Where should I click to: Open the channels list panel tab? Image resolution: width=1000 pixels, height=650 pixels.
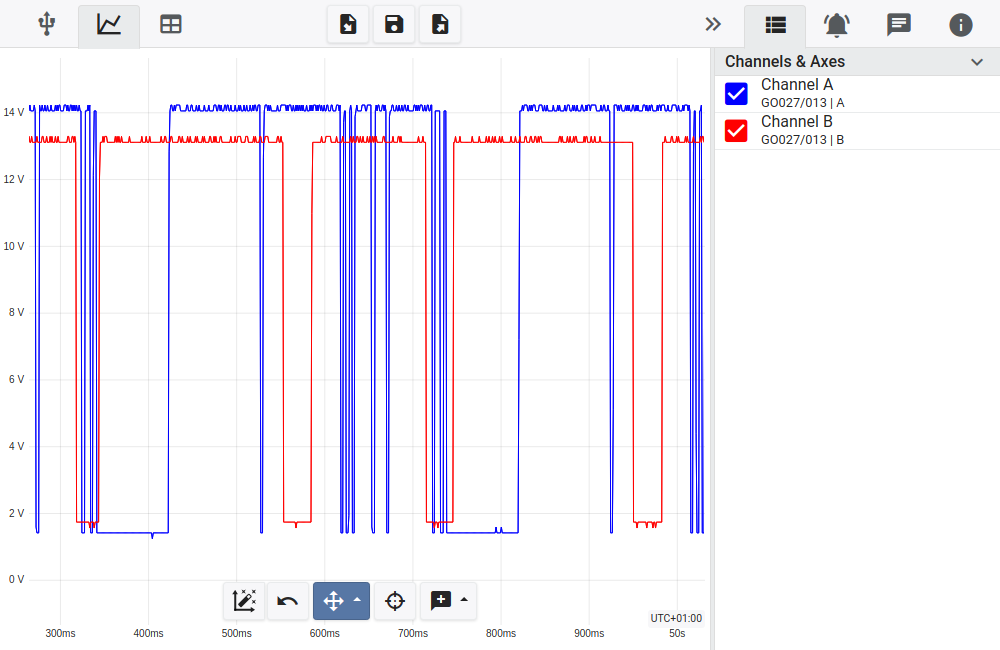coord(775,25)
